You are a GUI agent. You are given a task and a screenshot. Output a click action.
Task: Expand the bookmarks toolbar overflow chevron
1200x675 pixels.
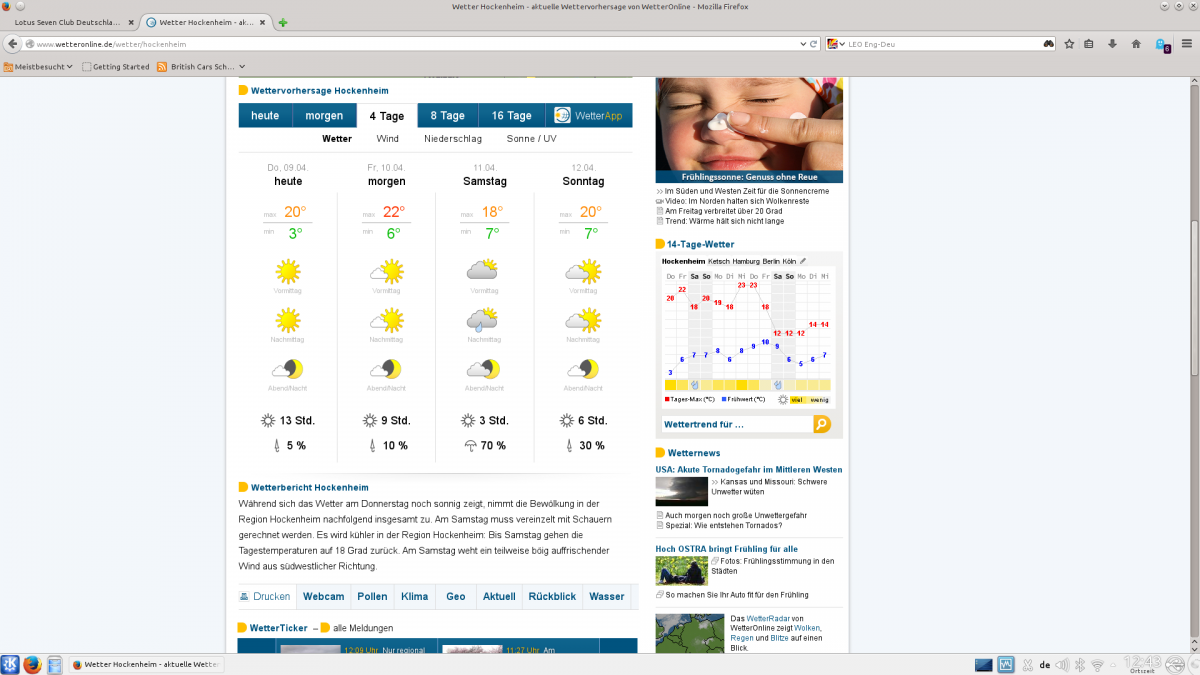(x=242, y=67)
